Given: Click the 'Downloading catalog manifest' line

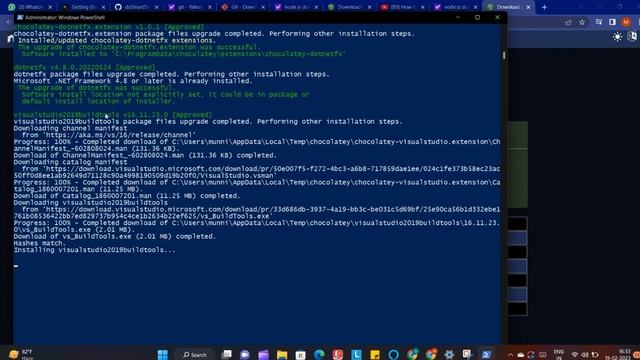Looking at the screenshot, I should [x=70, y=162].
